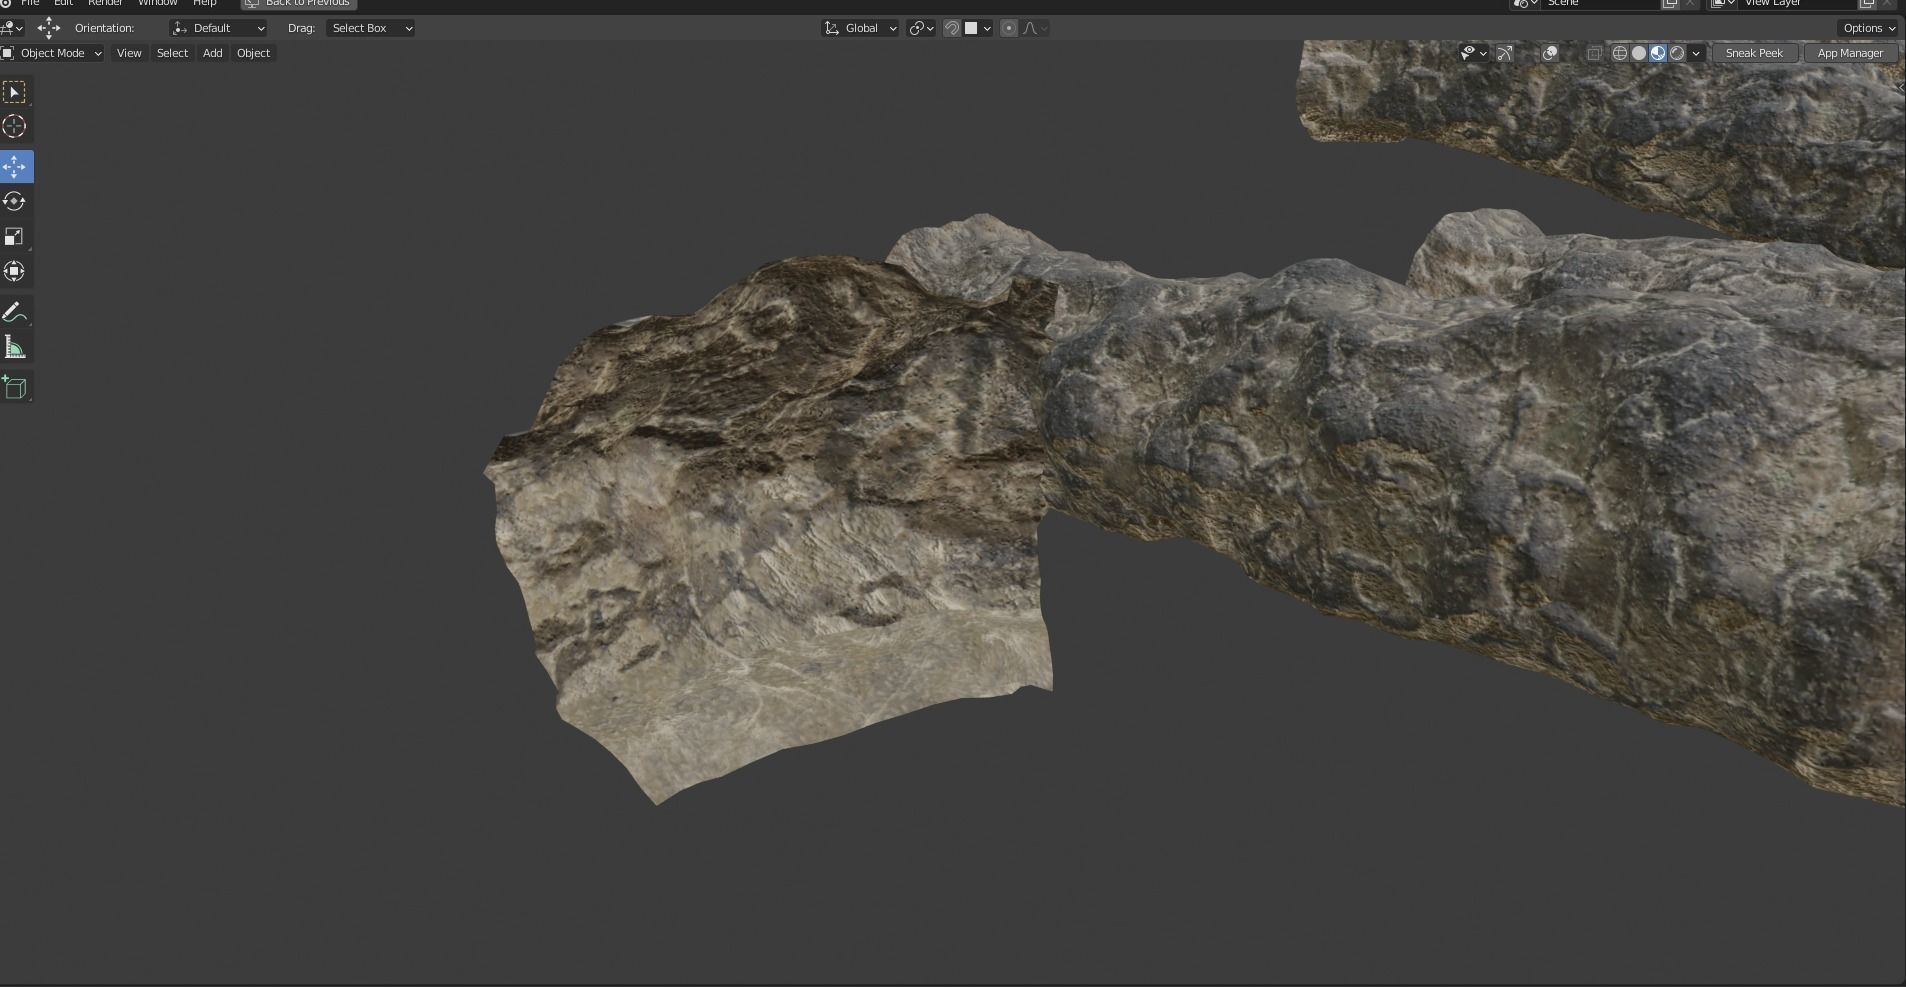Click the View Layer name field
Image resolution: width=1906 pixels, height=987 pixels.
(1797, 4)
